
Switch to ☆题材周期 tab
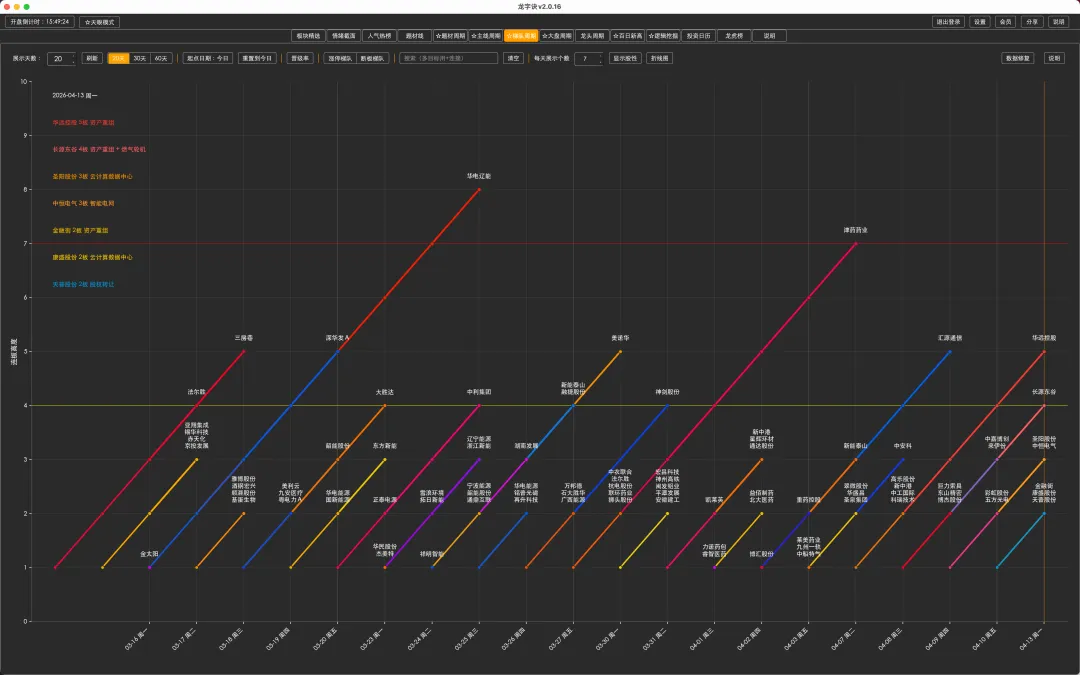click(450, 36)
